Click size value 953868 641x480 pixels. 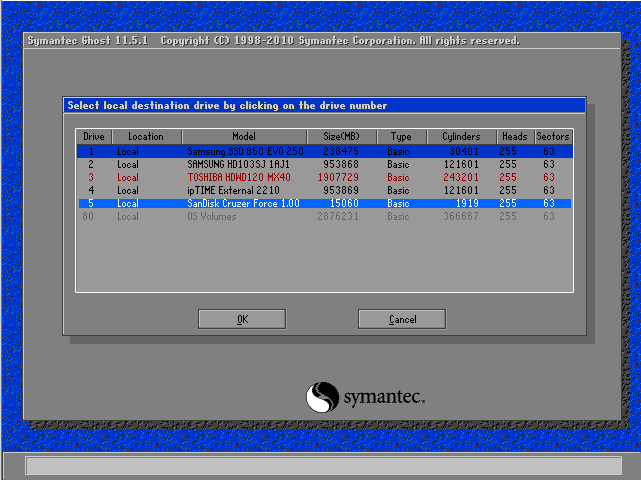tap(341, 164)
